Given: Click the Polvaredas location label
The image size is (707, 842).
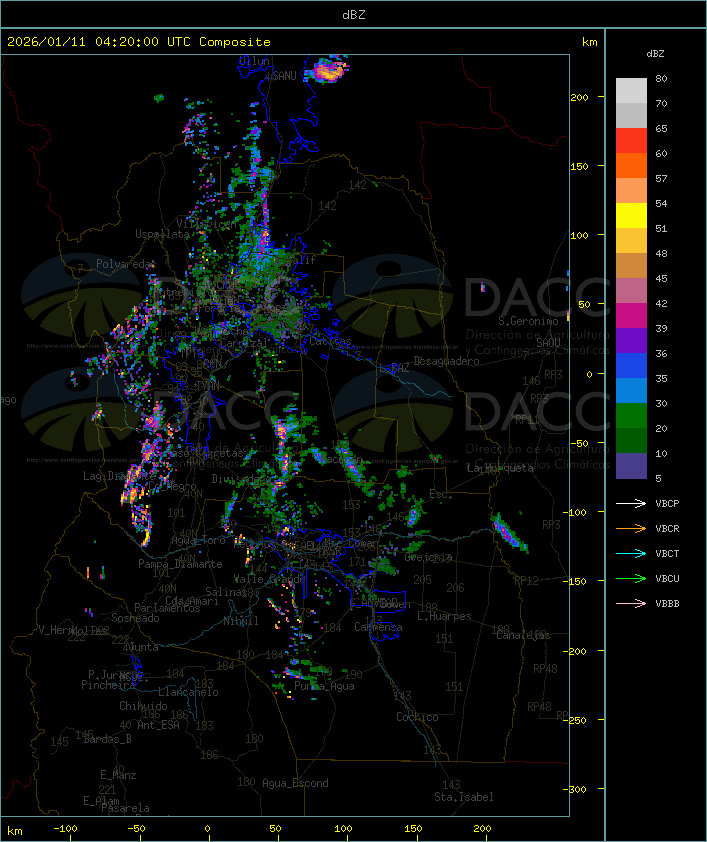Looking at the screenshot, I should (126, 264).
